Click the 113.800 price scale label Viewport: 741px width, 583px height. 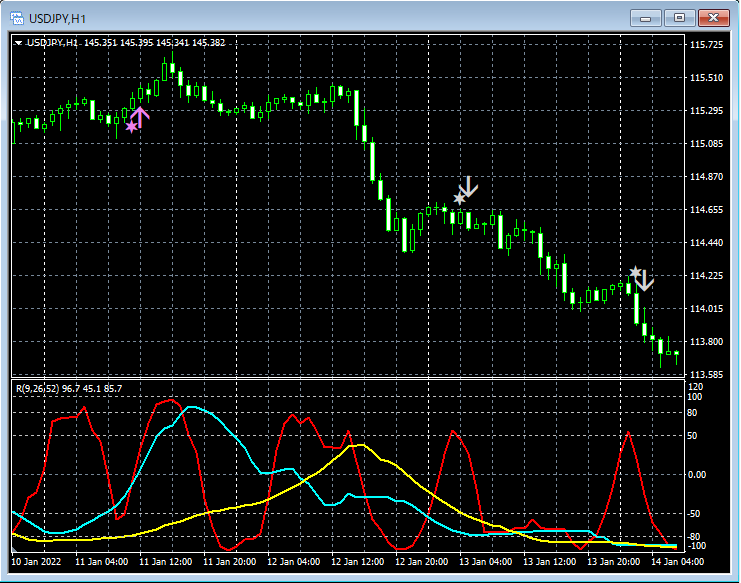[707, 342]
